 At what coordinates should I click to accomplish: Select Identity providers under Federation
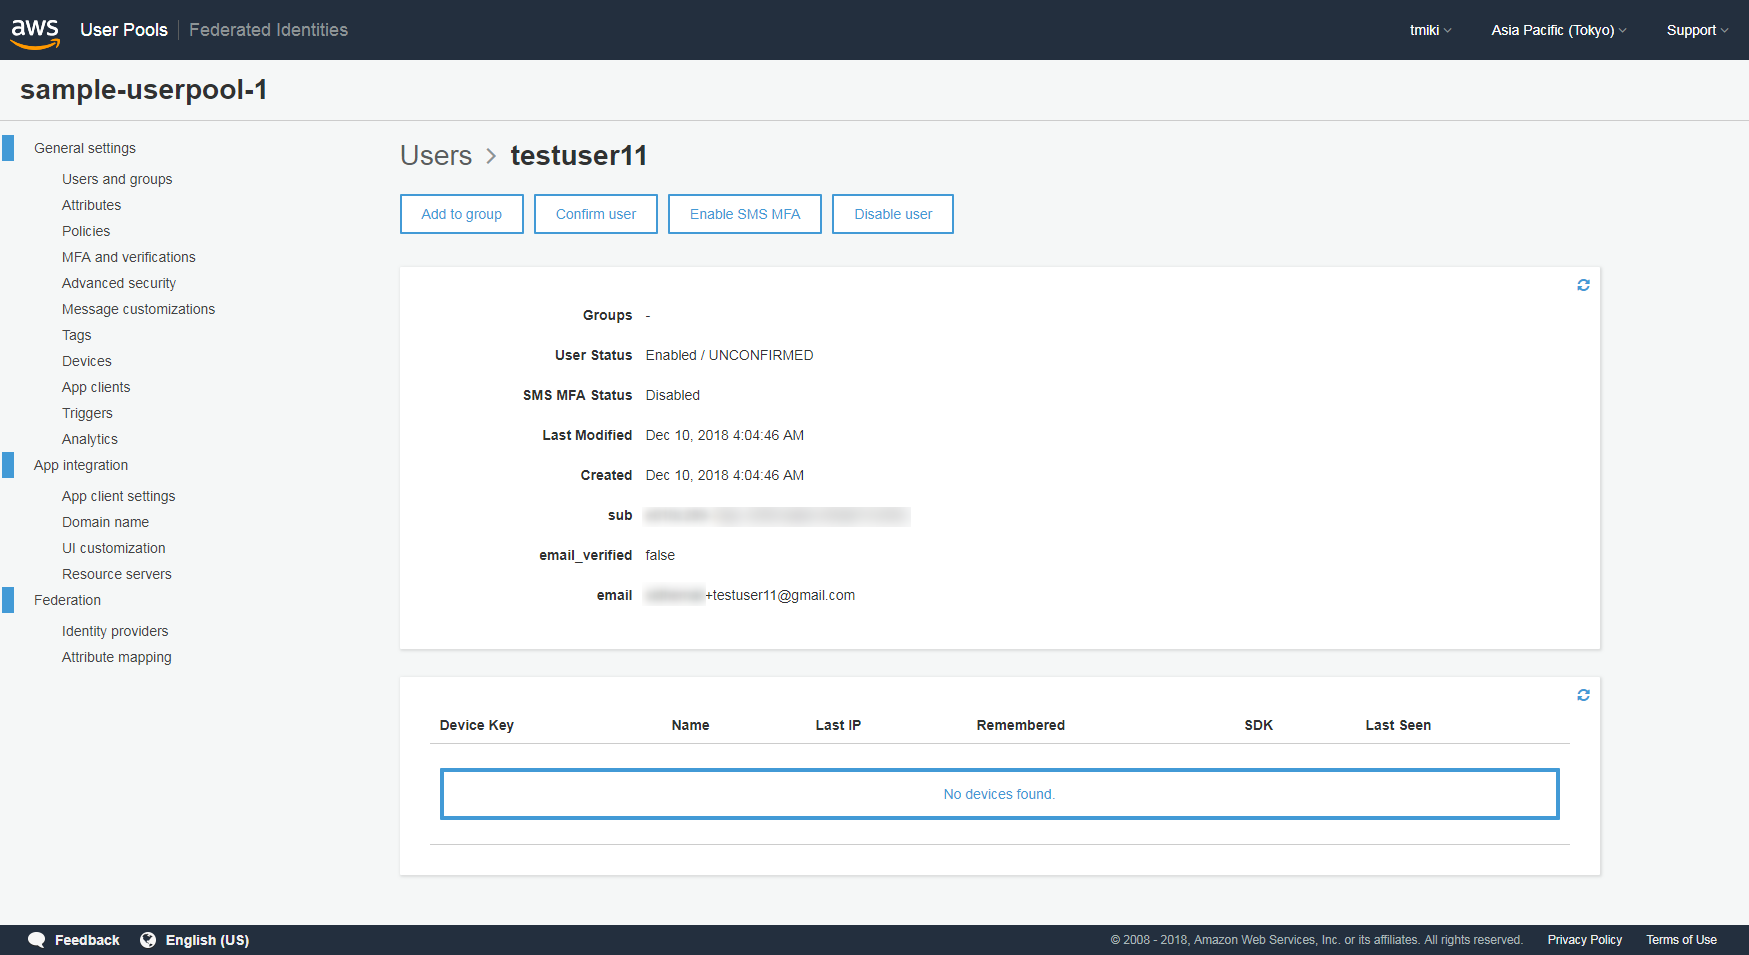[115, 631]
